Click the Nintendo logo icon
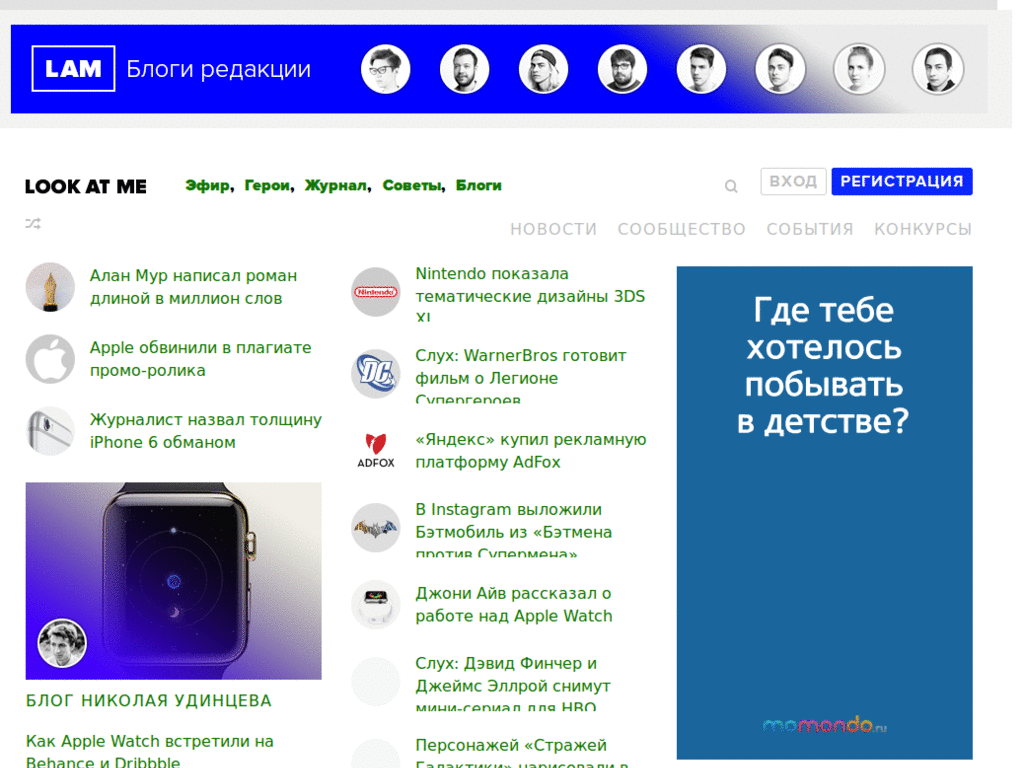 (x=376, y=292)
